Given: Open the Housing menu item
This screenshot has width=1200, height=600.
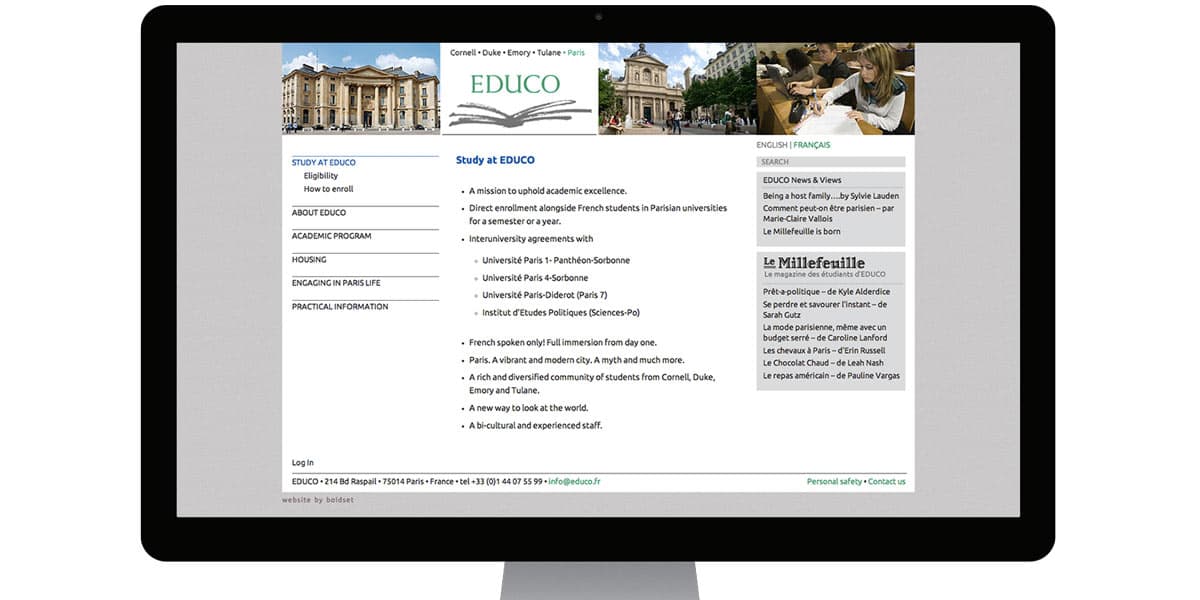Looking at the screenshot, I should (309, 260).
